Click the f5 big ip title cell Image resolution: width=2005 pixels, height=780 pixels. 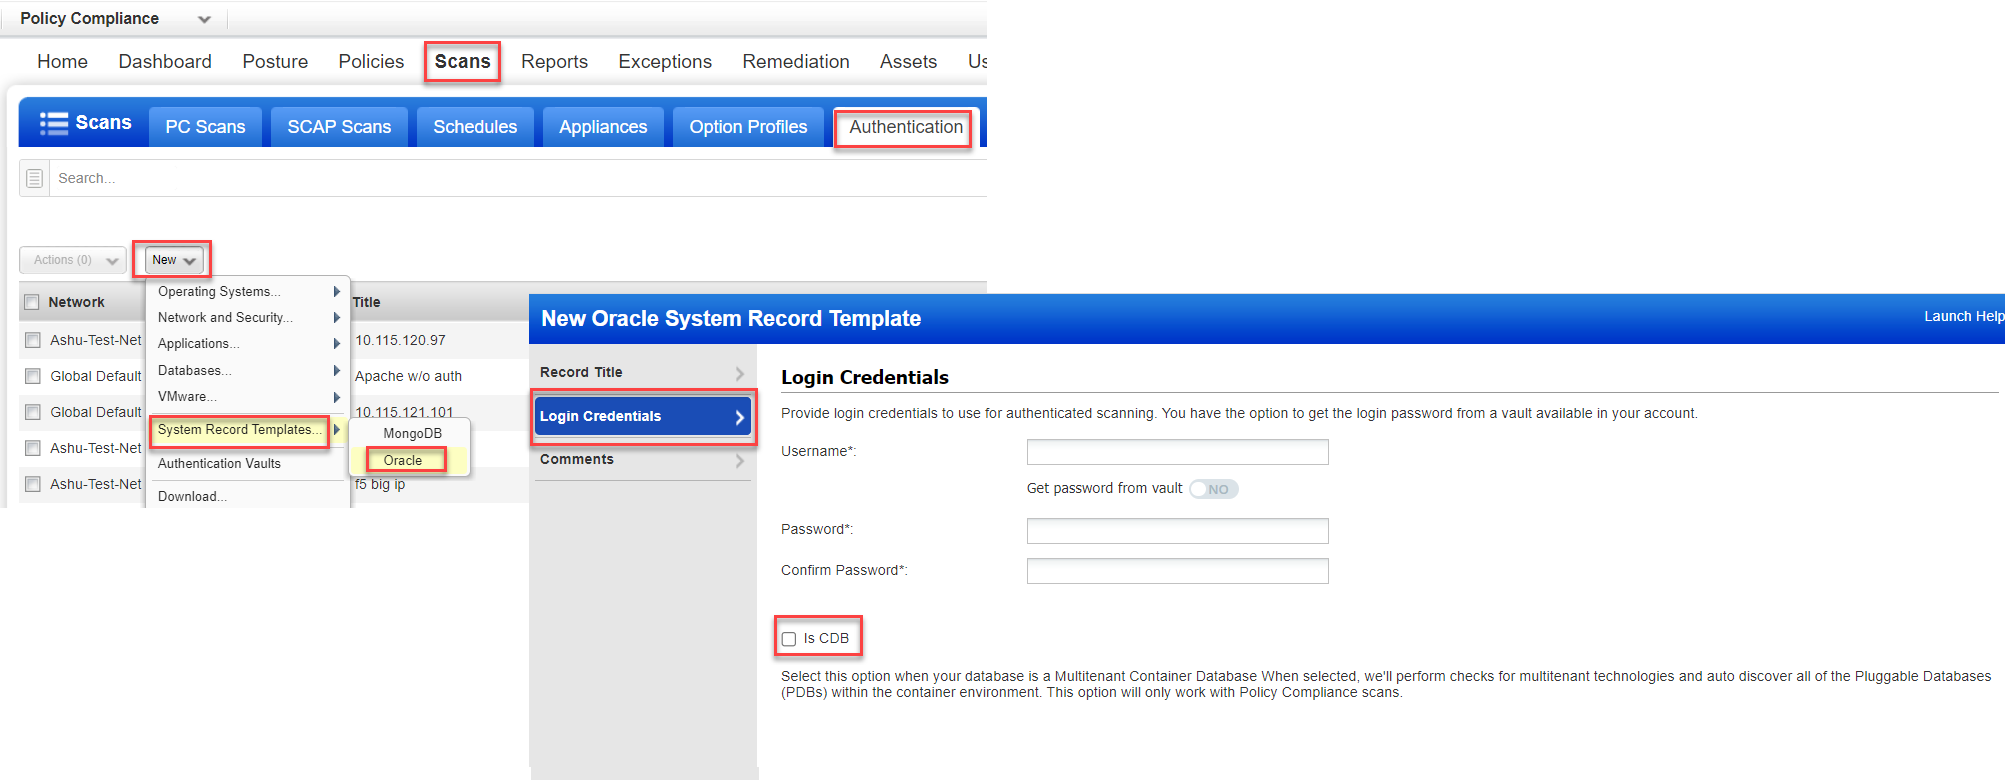(380, 484)
